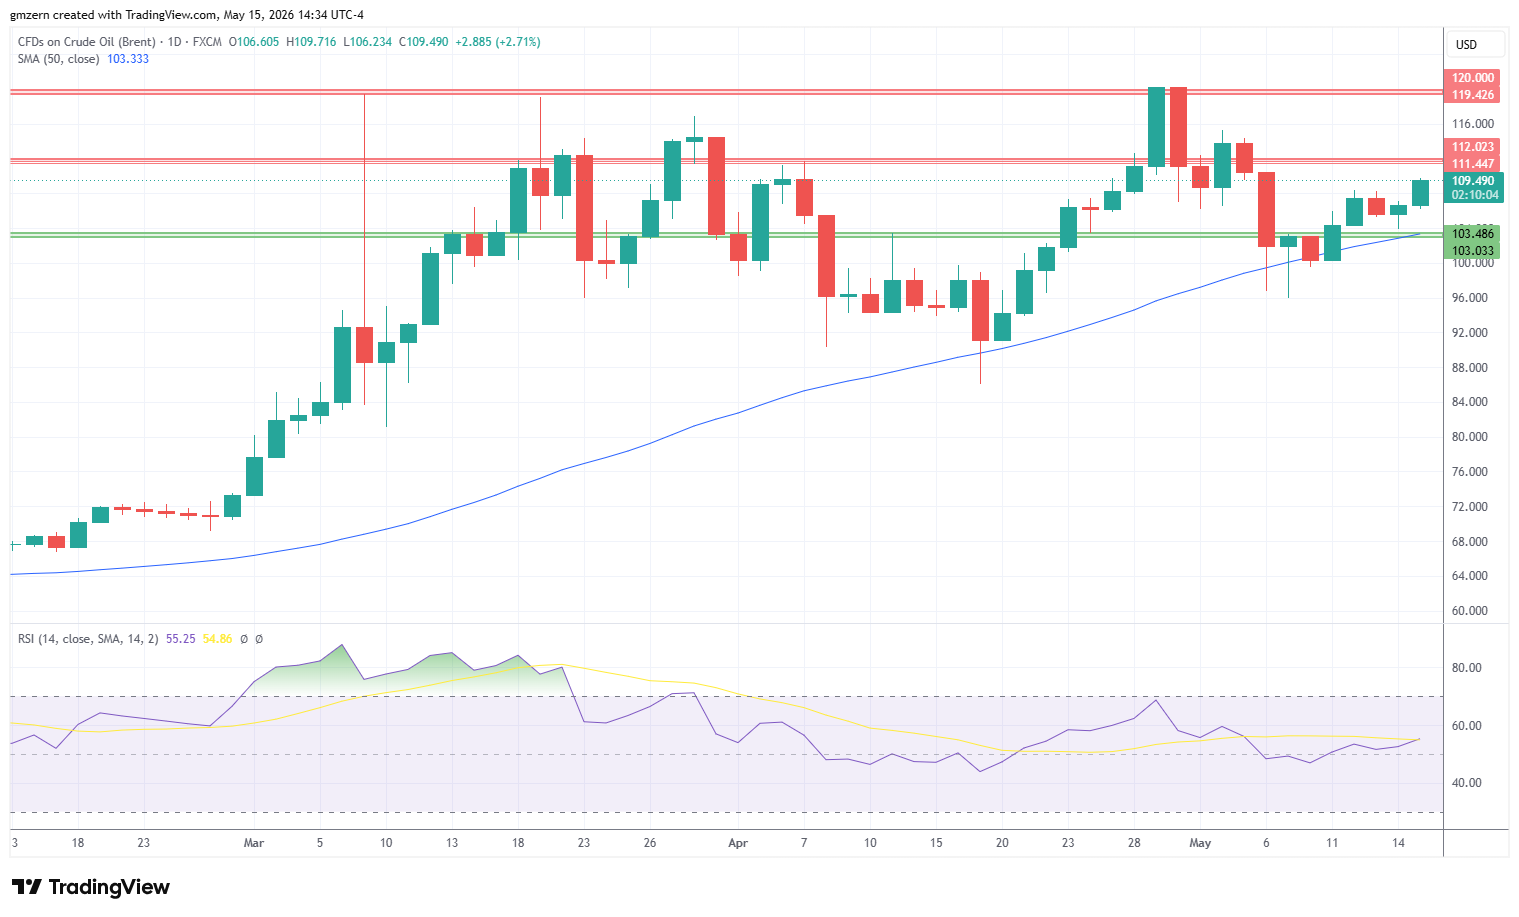Click 96.000 on the price axis
The image size is (1519, 917).
[1470, 298]
